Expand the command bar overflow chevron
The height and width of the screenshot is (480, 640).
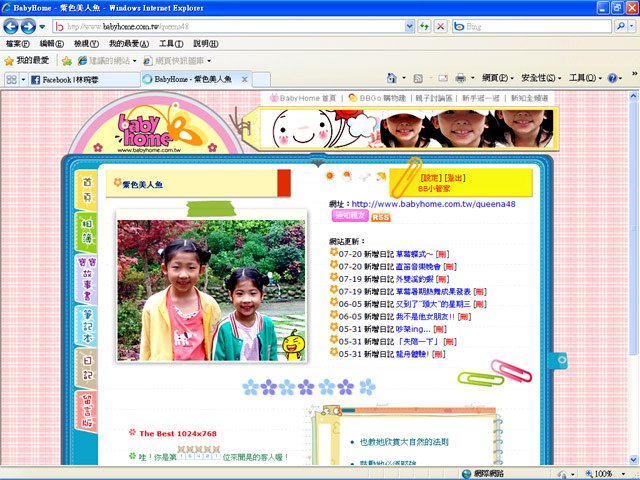click(635, 73)
